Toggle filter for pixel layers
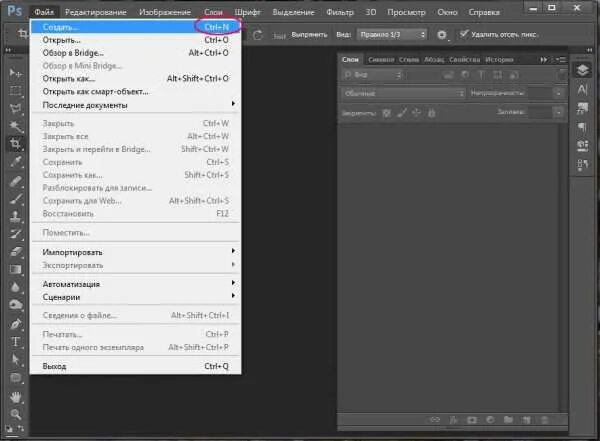 pos(448,75)
